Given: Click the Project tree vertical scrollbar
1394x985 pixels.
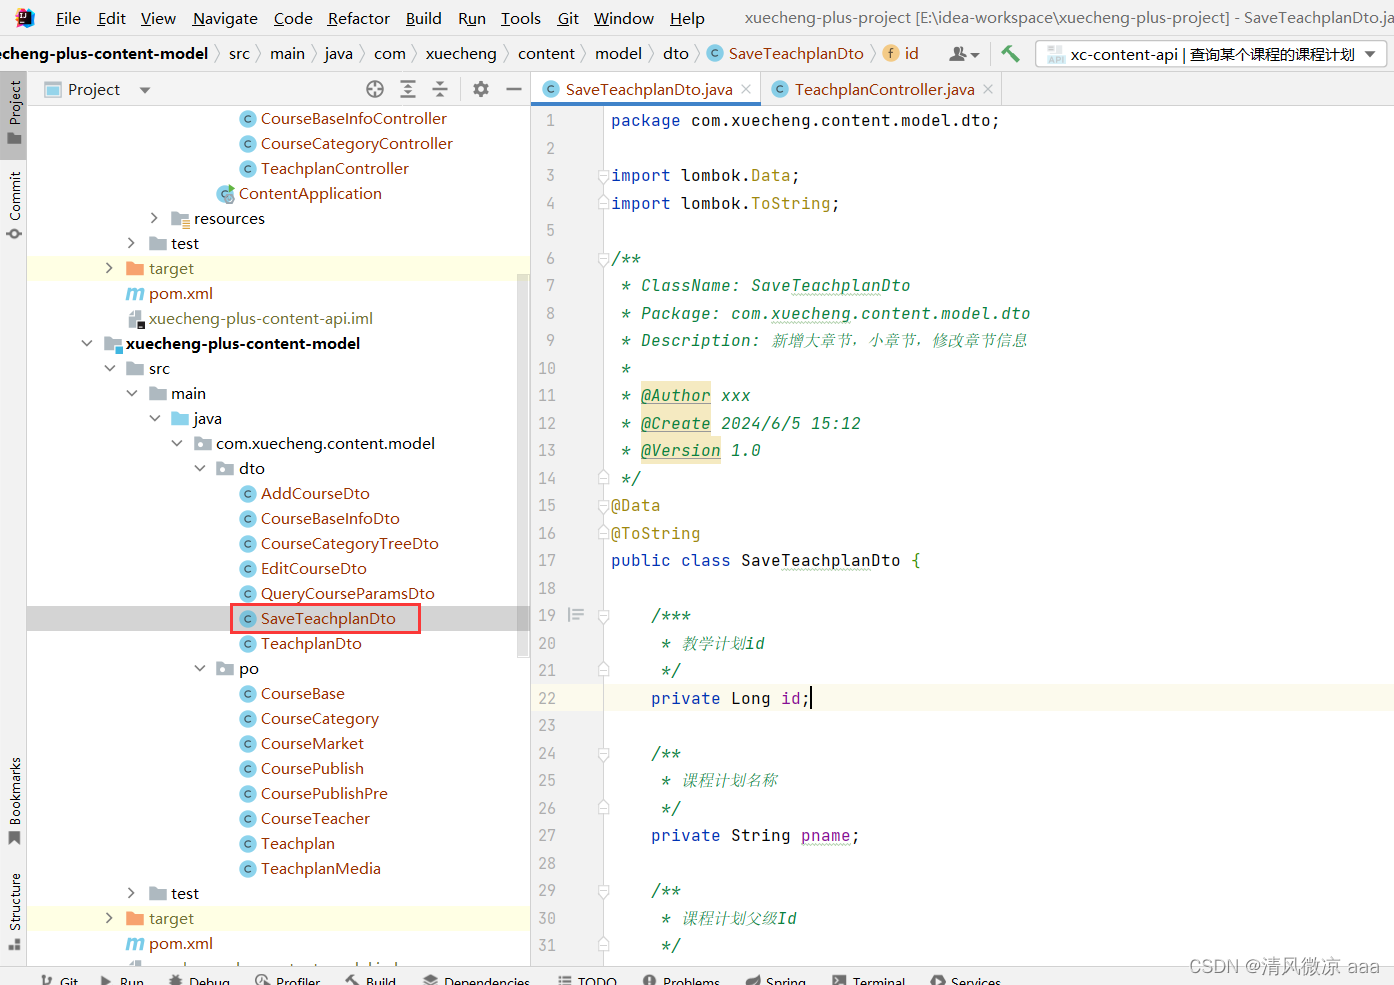Looking at the screenshot, I should [x=522, y=465].
